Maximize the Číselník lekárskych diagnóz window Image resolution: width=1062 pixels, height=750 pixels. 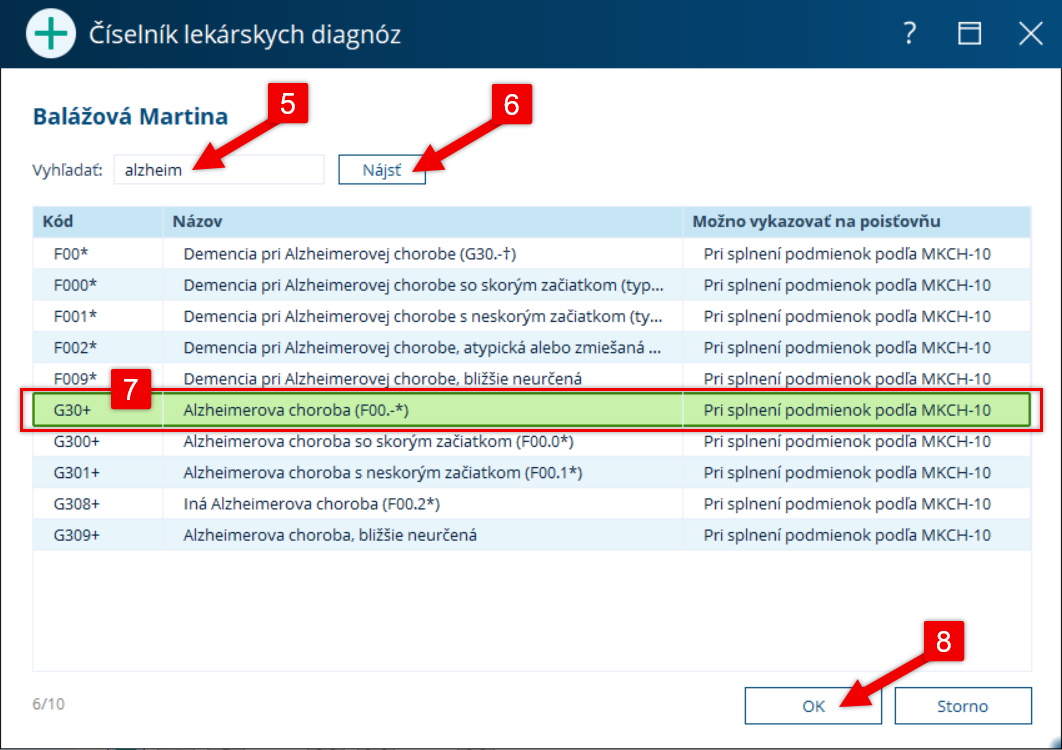[x=969, y=33]
